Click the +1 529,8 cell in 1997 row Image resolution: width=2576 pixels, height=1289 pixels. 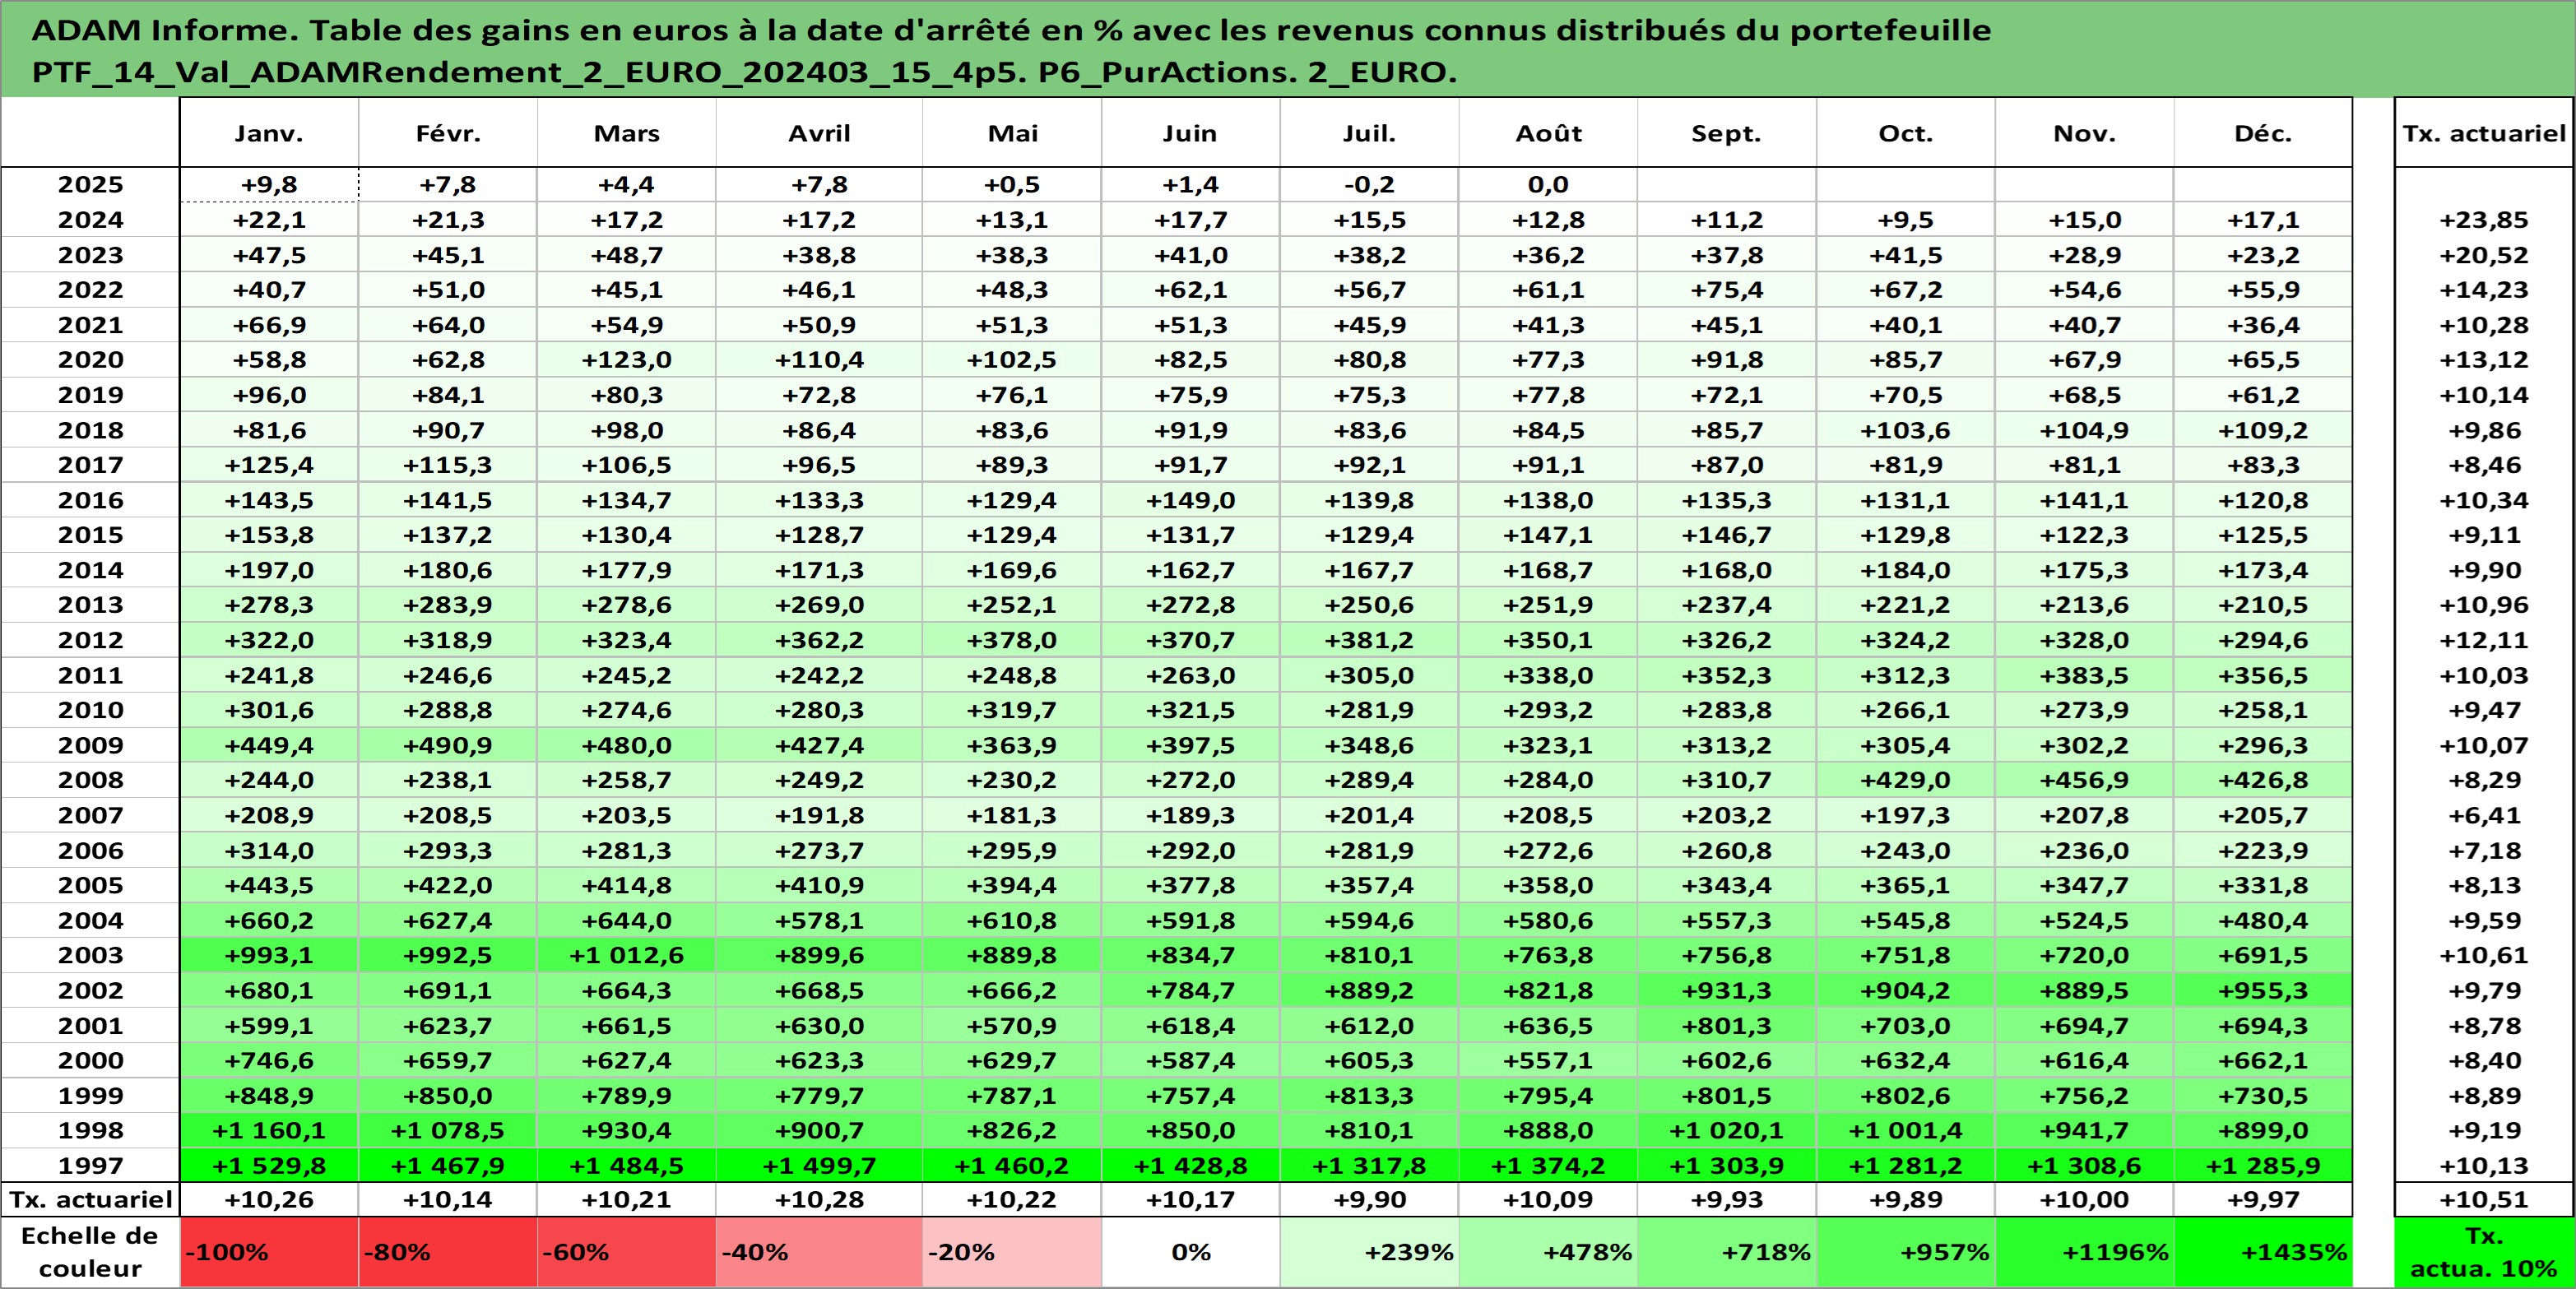coord(269,1165)
